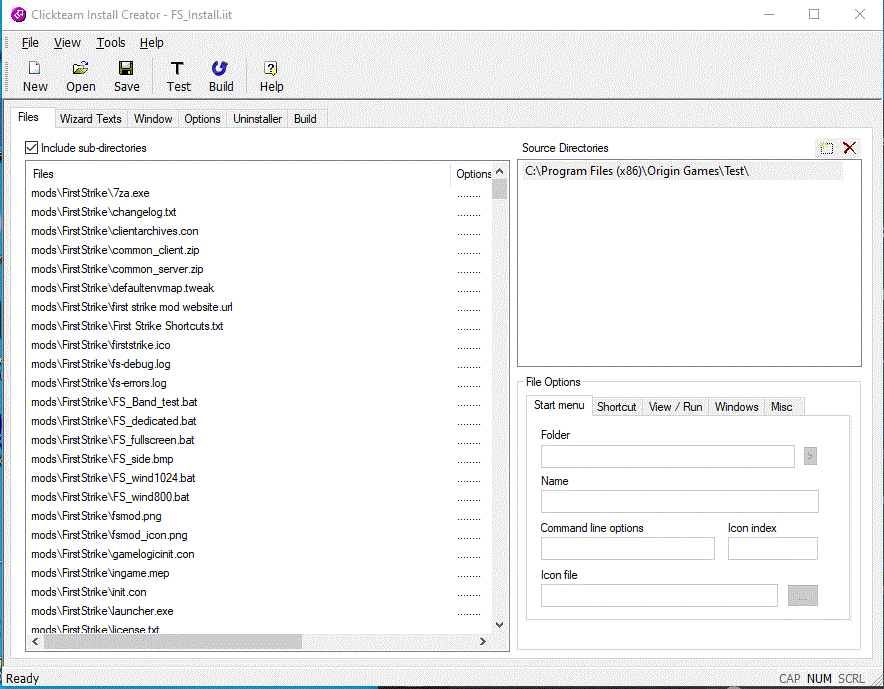Add a new source directory icon
The width and height of the screenshot is (884, 689).
coord(826,148)
